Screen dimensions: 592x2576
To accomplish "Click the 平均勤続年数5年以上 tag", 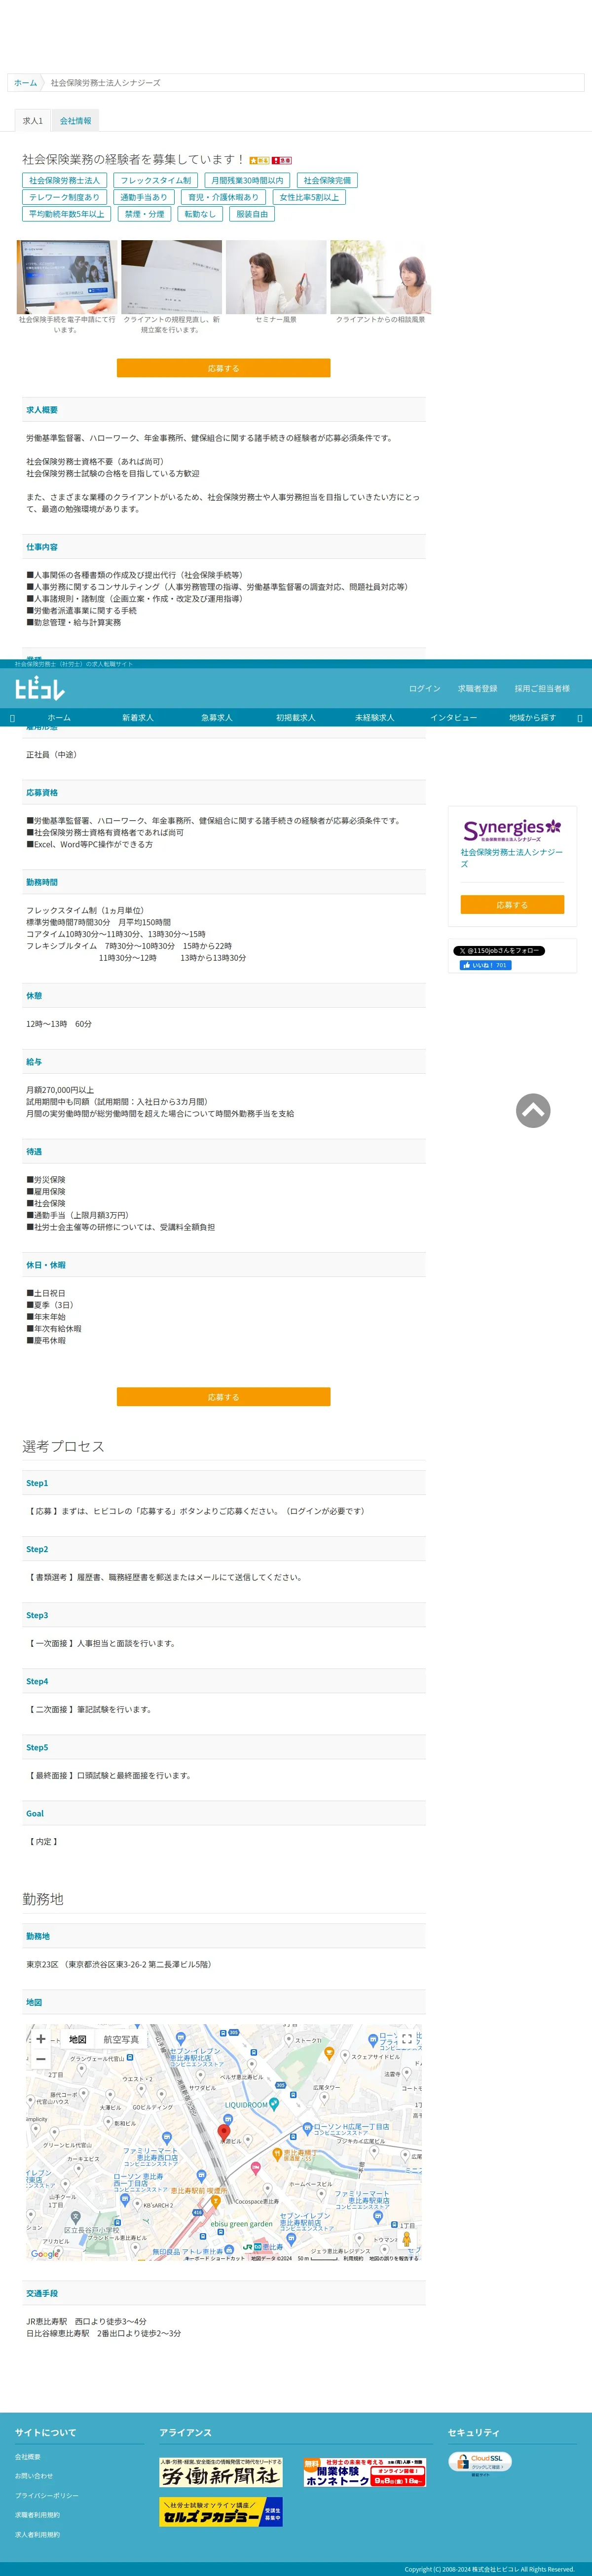I will point(66,214).
